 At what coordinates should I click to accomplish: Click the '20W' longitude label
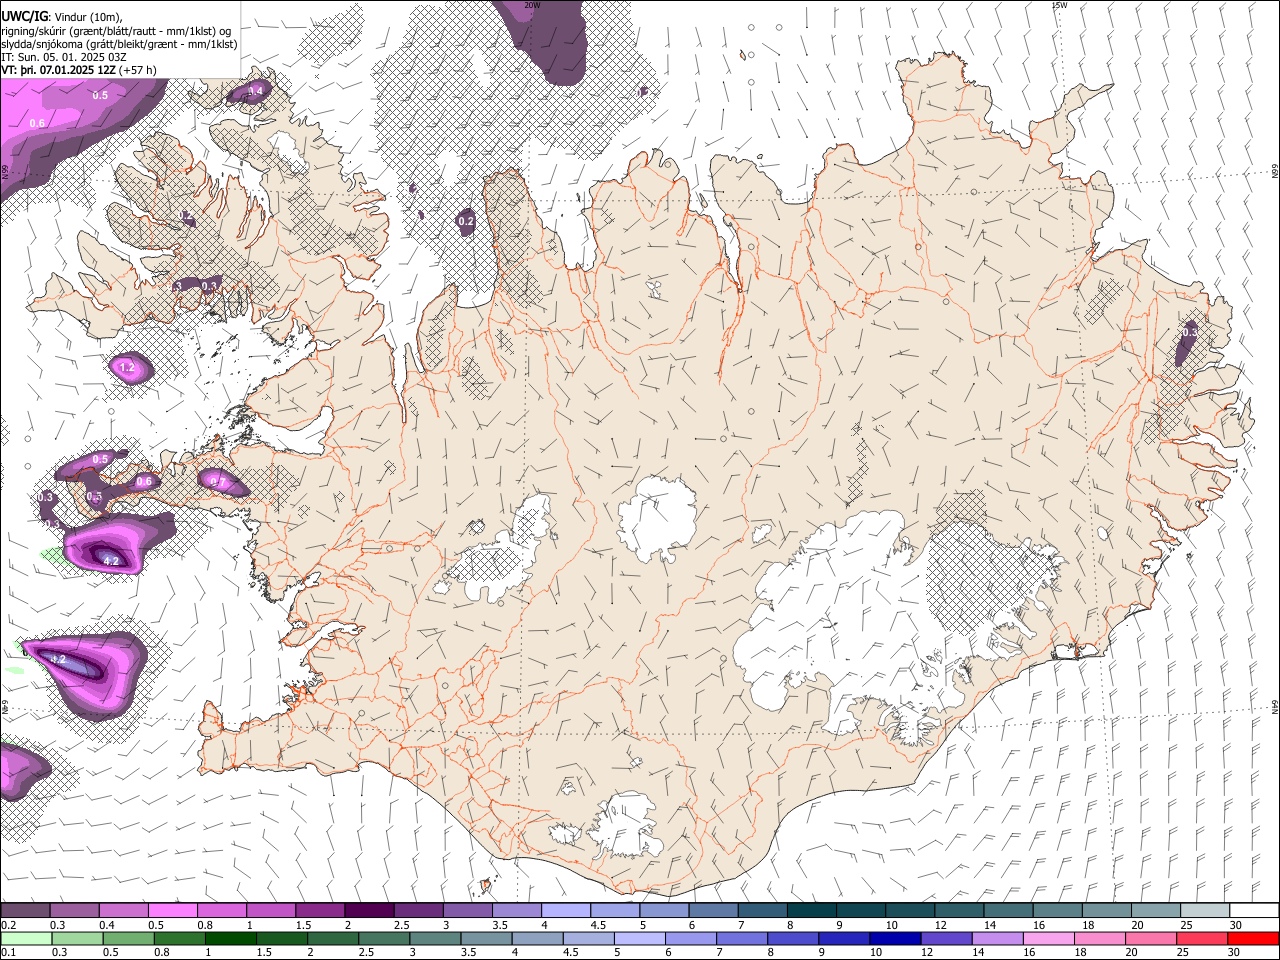click(x=532, y=5)
